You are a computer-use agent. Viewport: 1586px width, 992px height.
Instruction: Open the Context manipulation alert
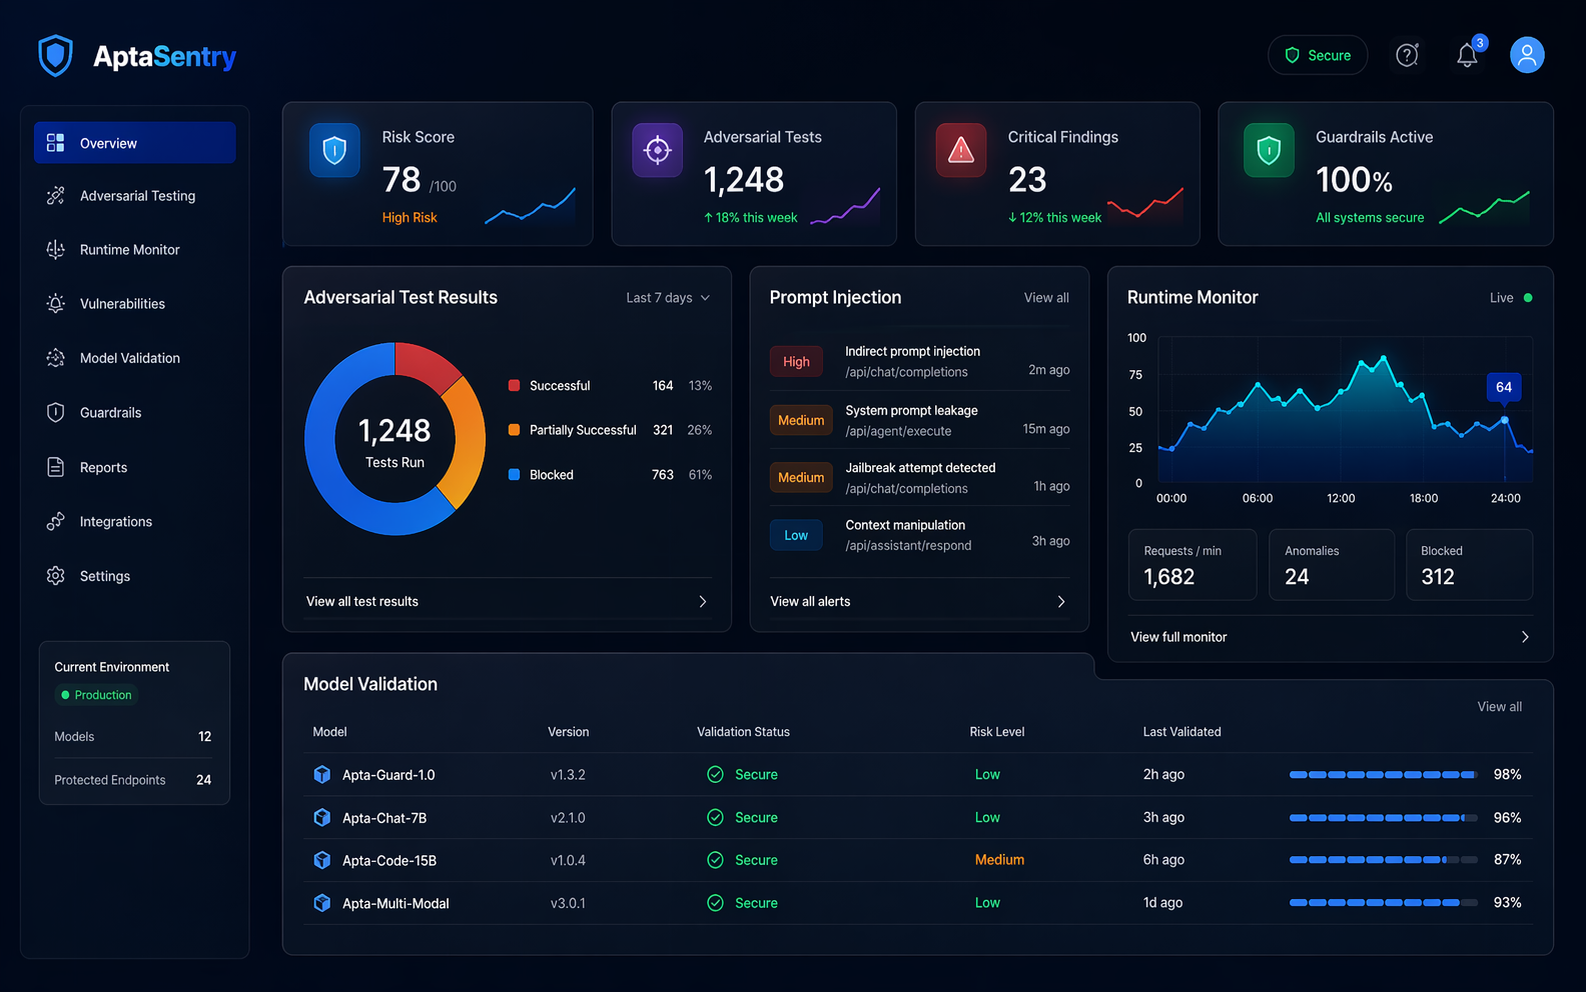tap(919, 535)
